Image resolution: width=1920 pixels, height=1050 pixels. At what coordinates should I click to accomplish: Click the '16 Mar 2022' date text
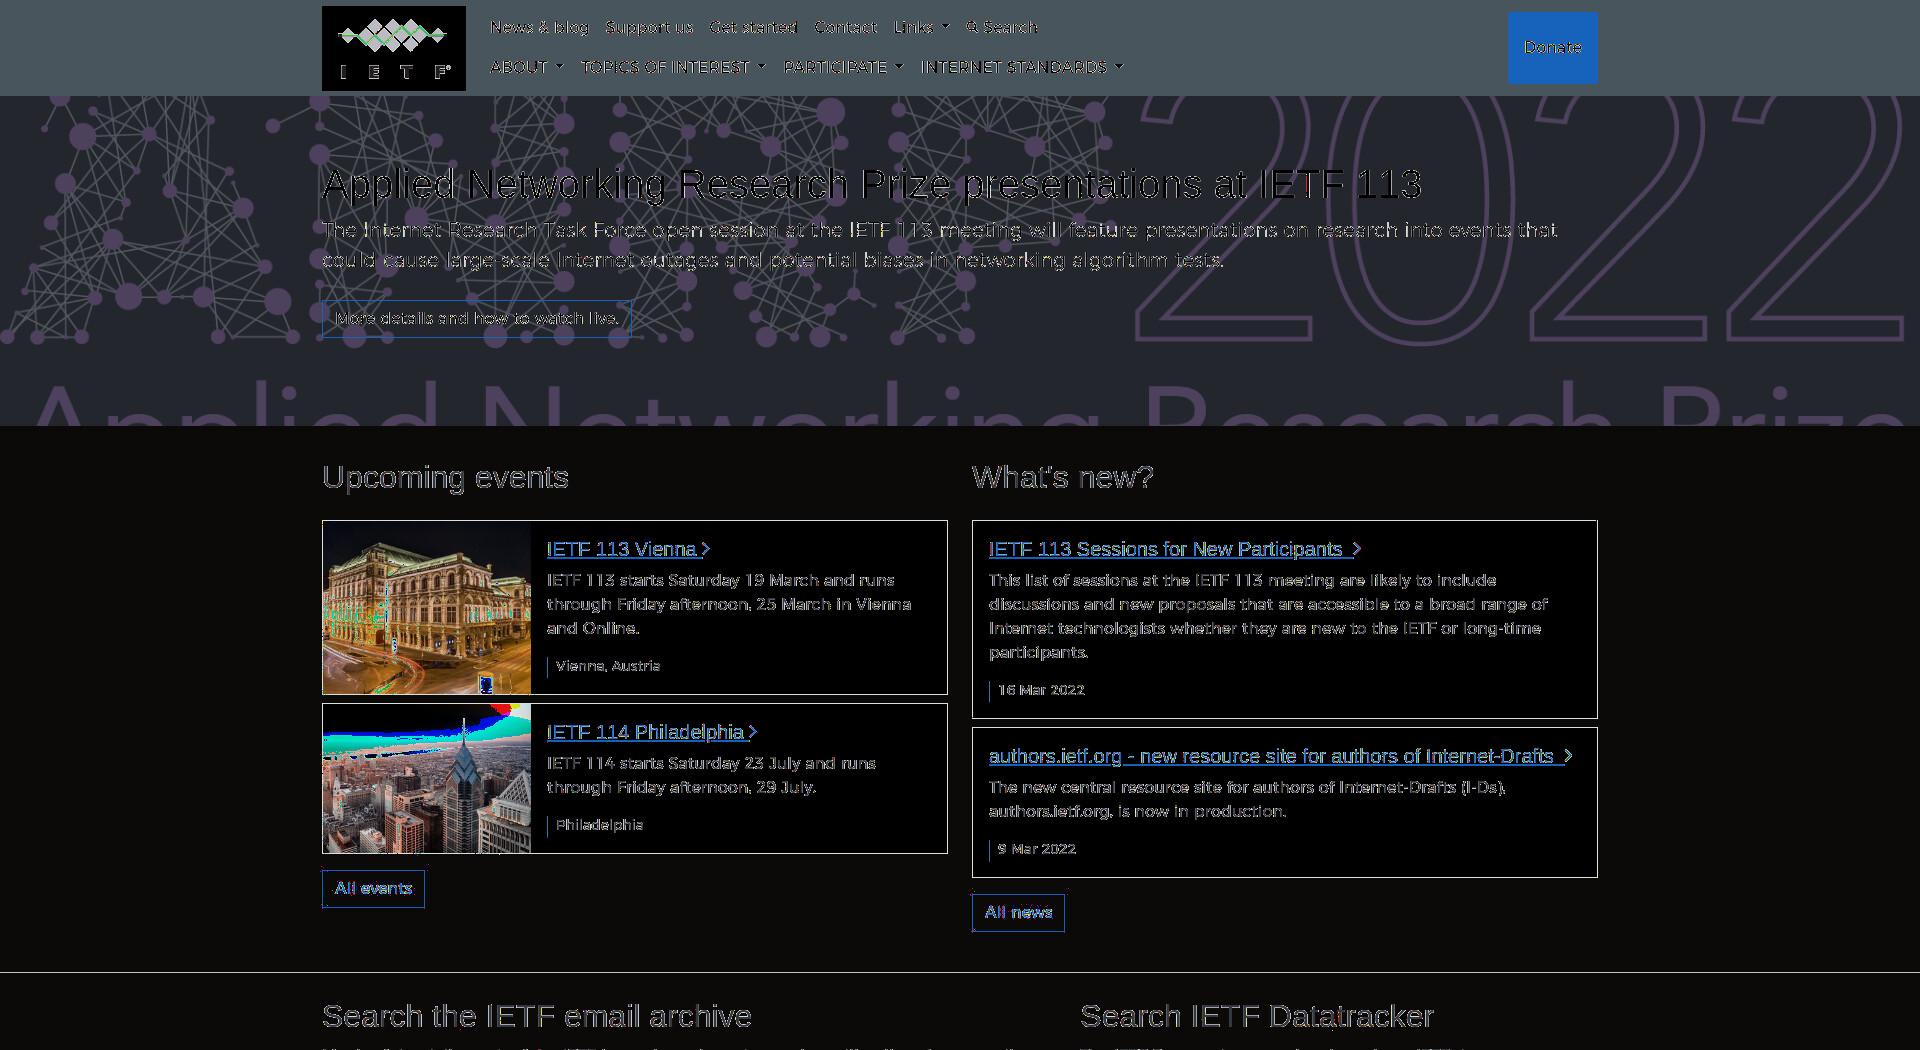(x=1041, y=690)
